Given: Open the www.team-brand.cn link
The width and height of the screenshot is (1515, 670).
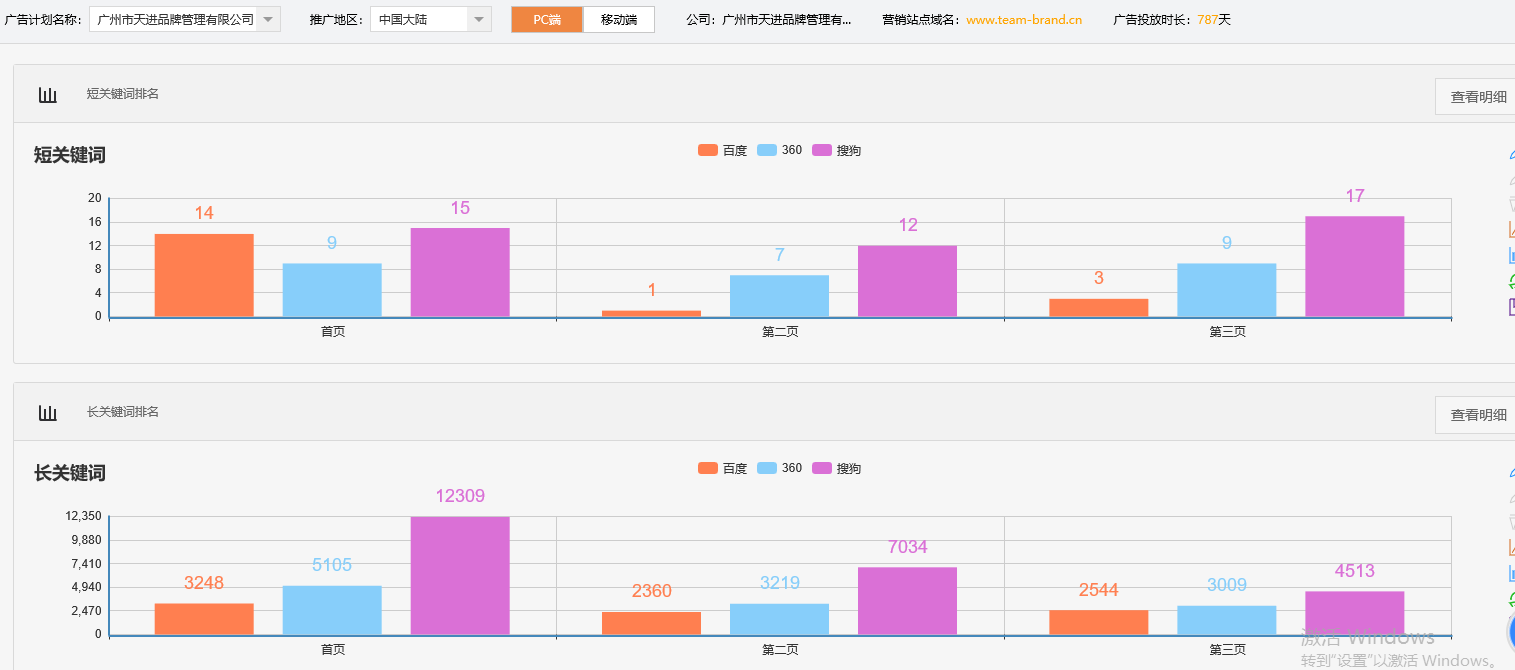Looking at the screenshot, I should coord(1022,18).
